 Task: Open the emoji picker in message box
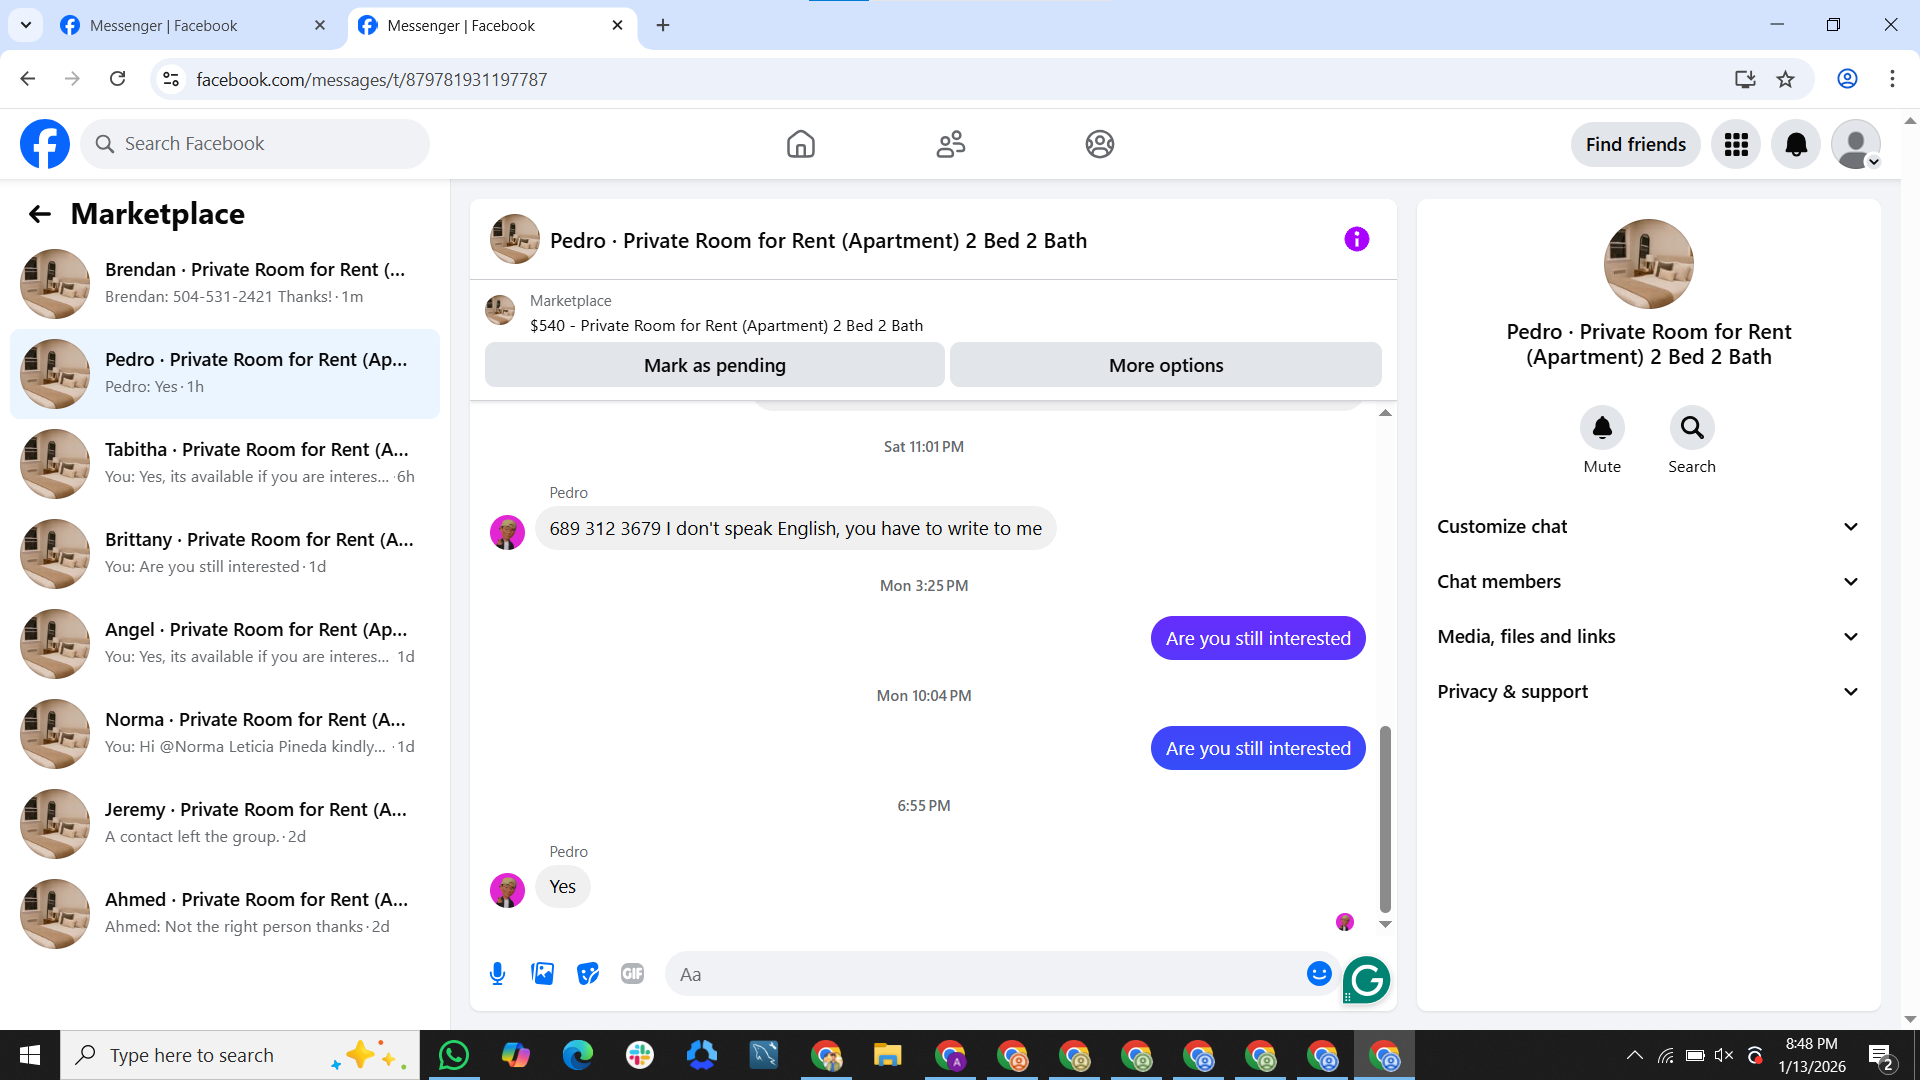point(1319,974)
